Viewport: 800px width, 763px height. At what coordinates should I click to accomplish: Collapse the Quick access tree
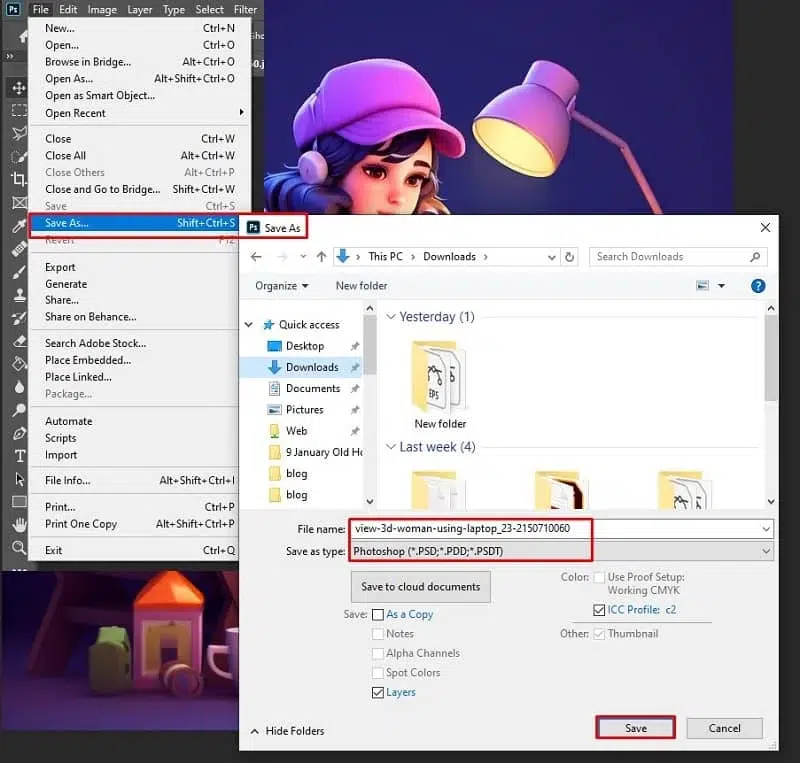tap(249, 325)
